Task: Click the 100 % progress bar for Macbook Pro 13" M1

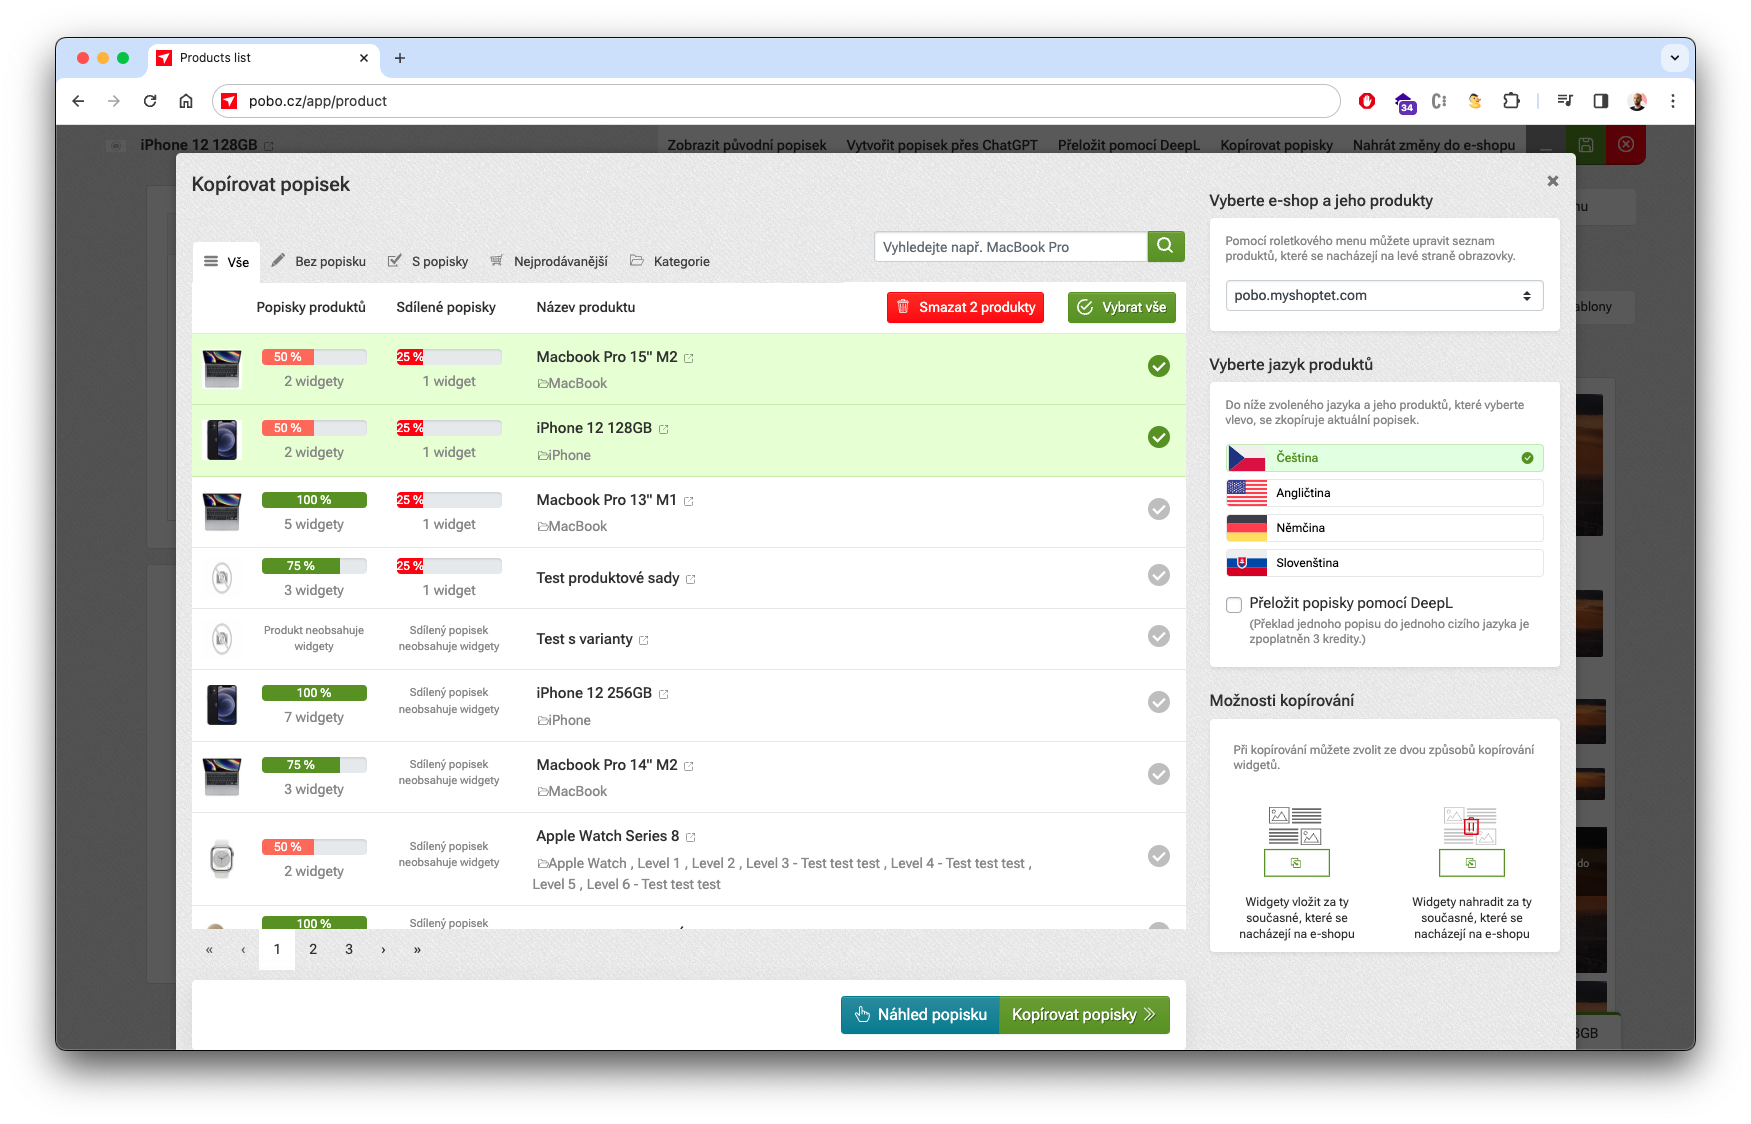Action: tap(314, 500)
